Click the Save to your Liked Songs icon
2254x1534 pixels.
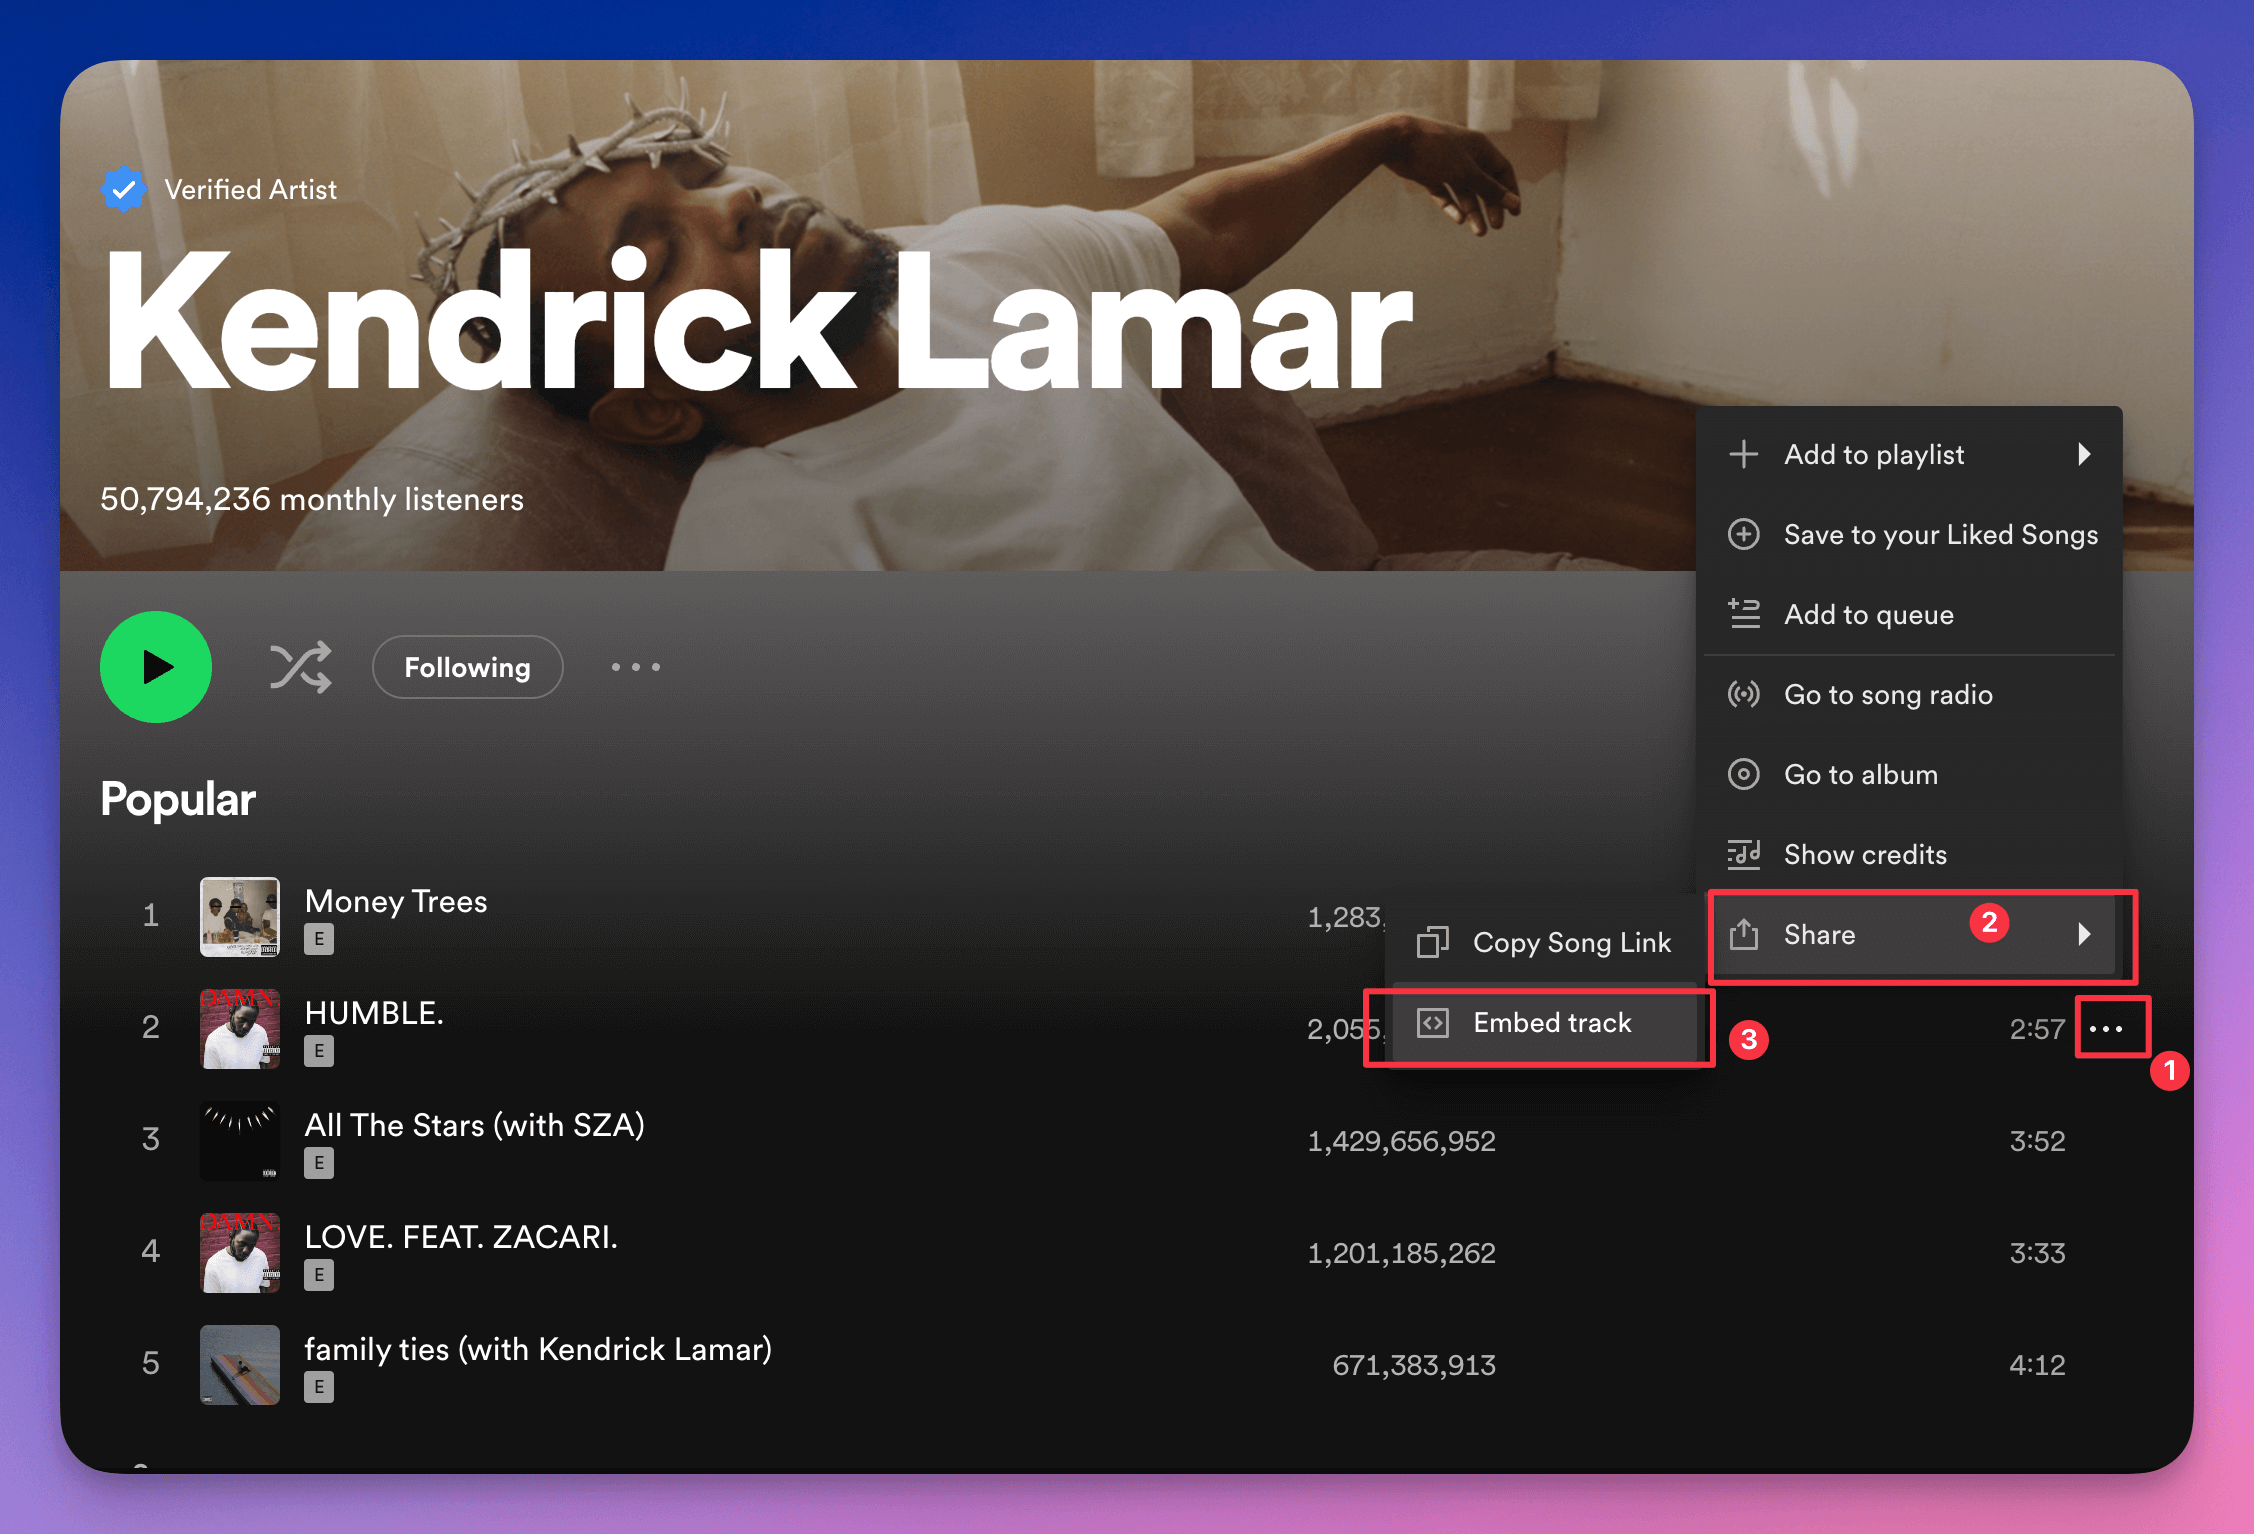tap(1744, 534)
